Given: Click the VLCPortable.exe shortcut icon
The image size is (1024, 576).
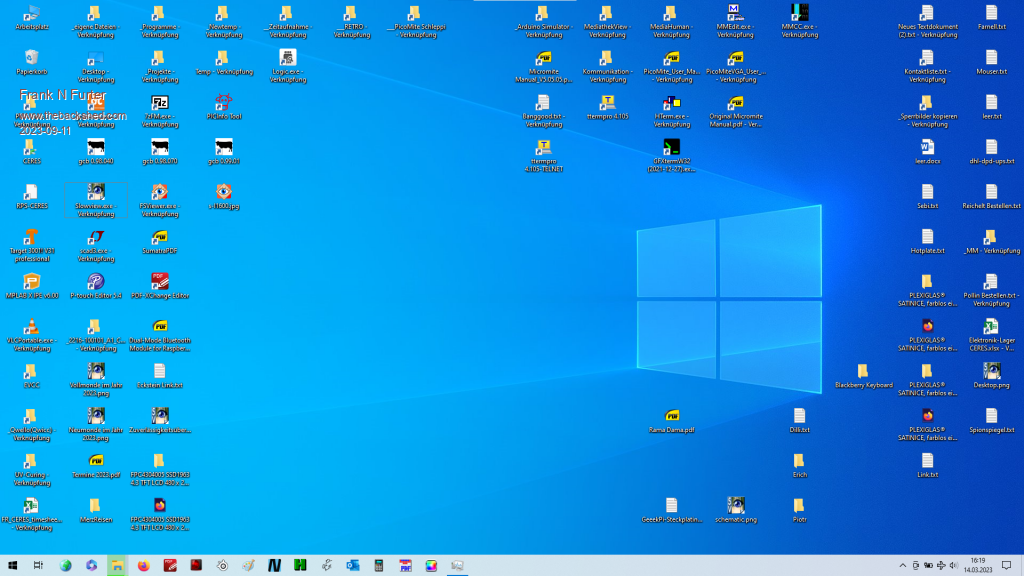Looking at the screenshot, I should click(31, 327).
